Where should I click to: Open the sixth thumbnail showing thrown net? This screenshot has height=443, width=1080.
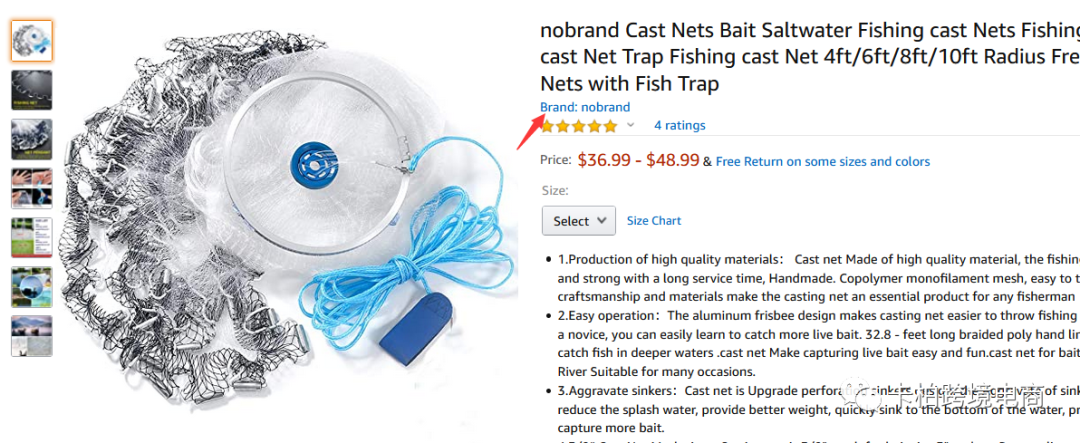[x=32, y=287]
